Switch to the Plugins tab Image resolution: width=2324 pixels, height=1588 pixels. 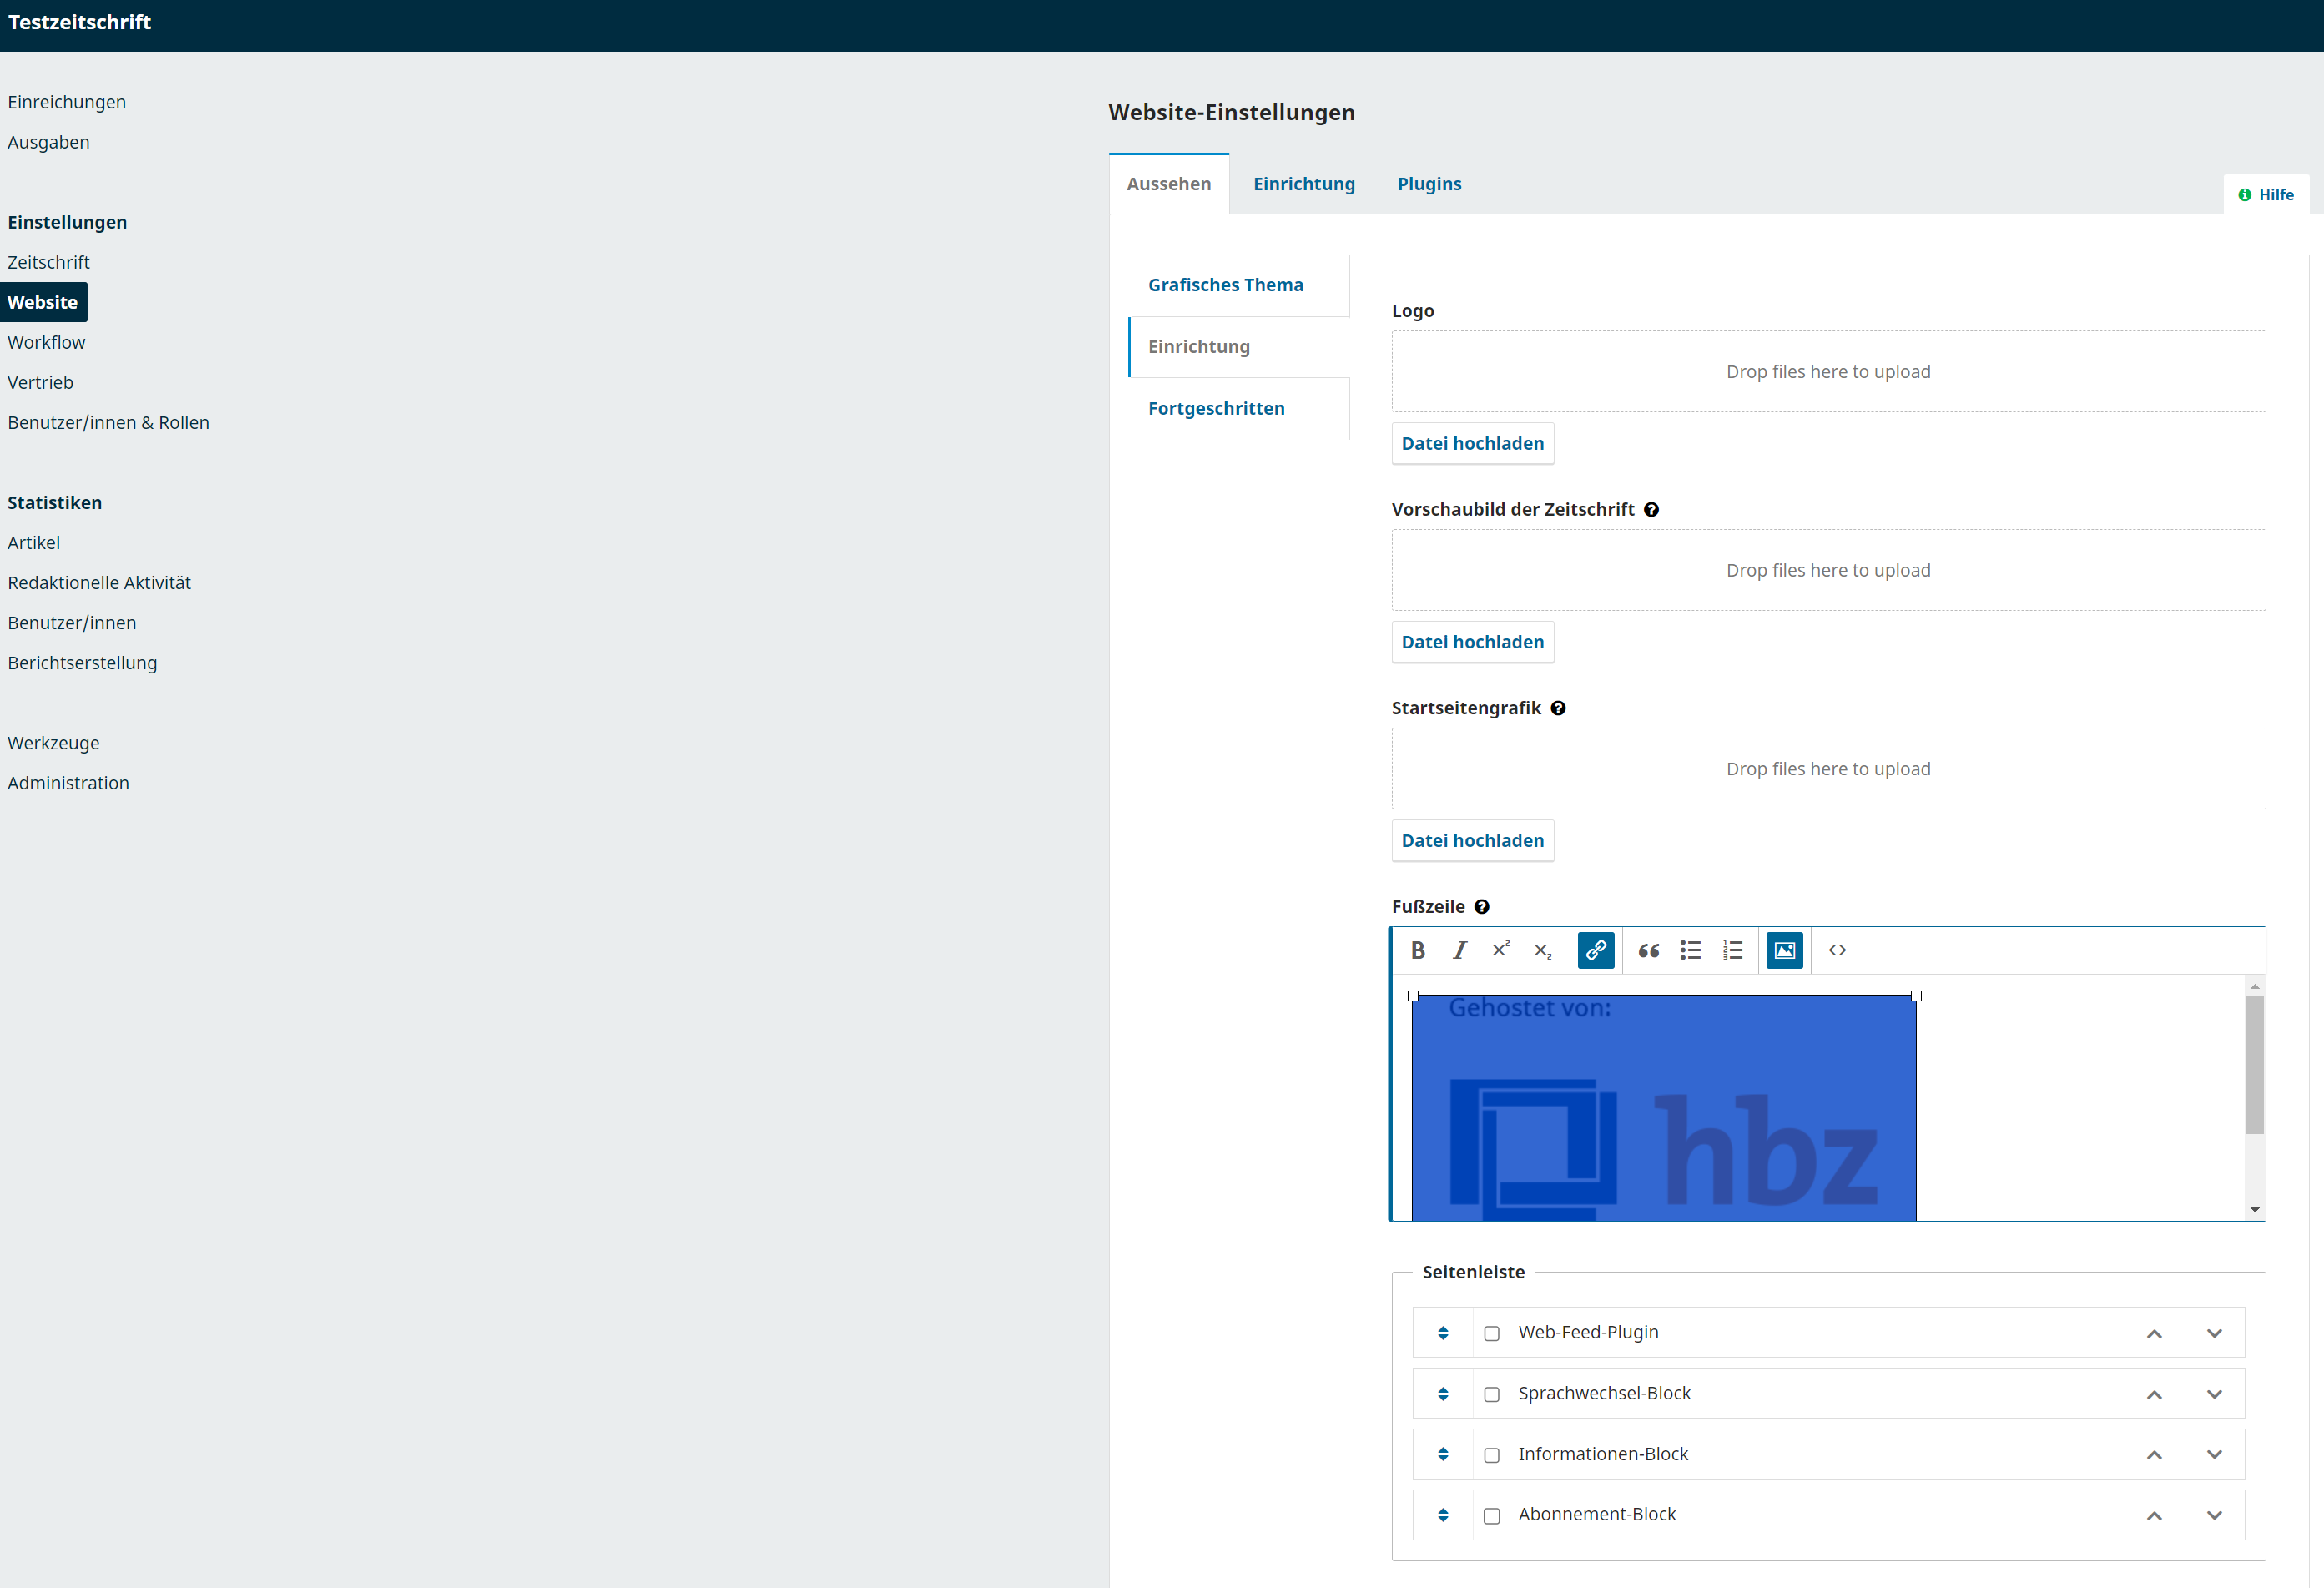[1429, 184]
